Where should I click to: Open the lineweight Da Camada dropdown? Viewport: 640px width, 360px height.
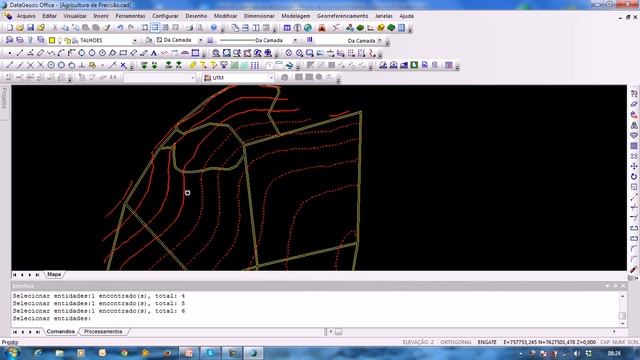tap(380, 41)
